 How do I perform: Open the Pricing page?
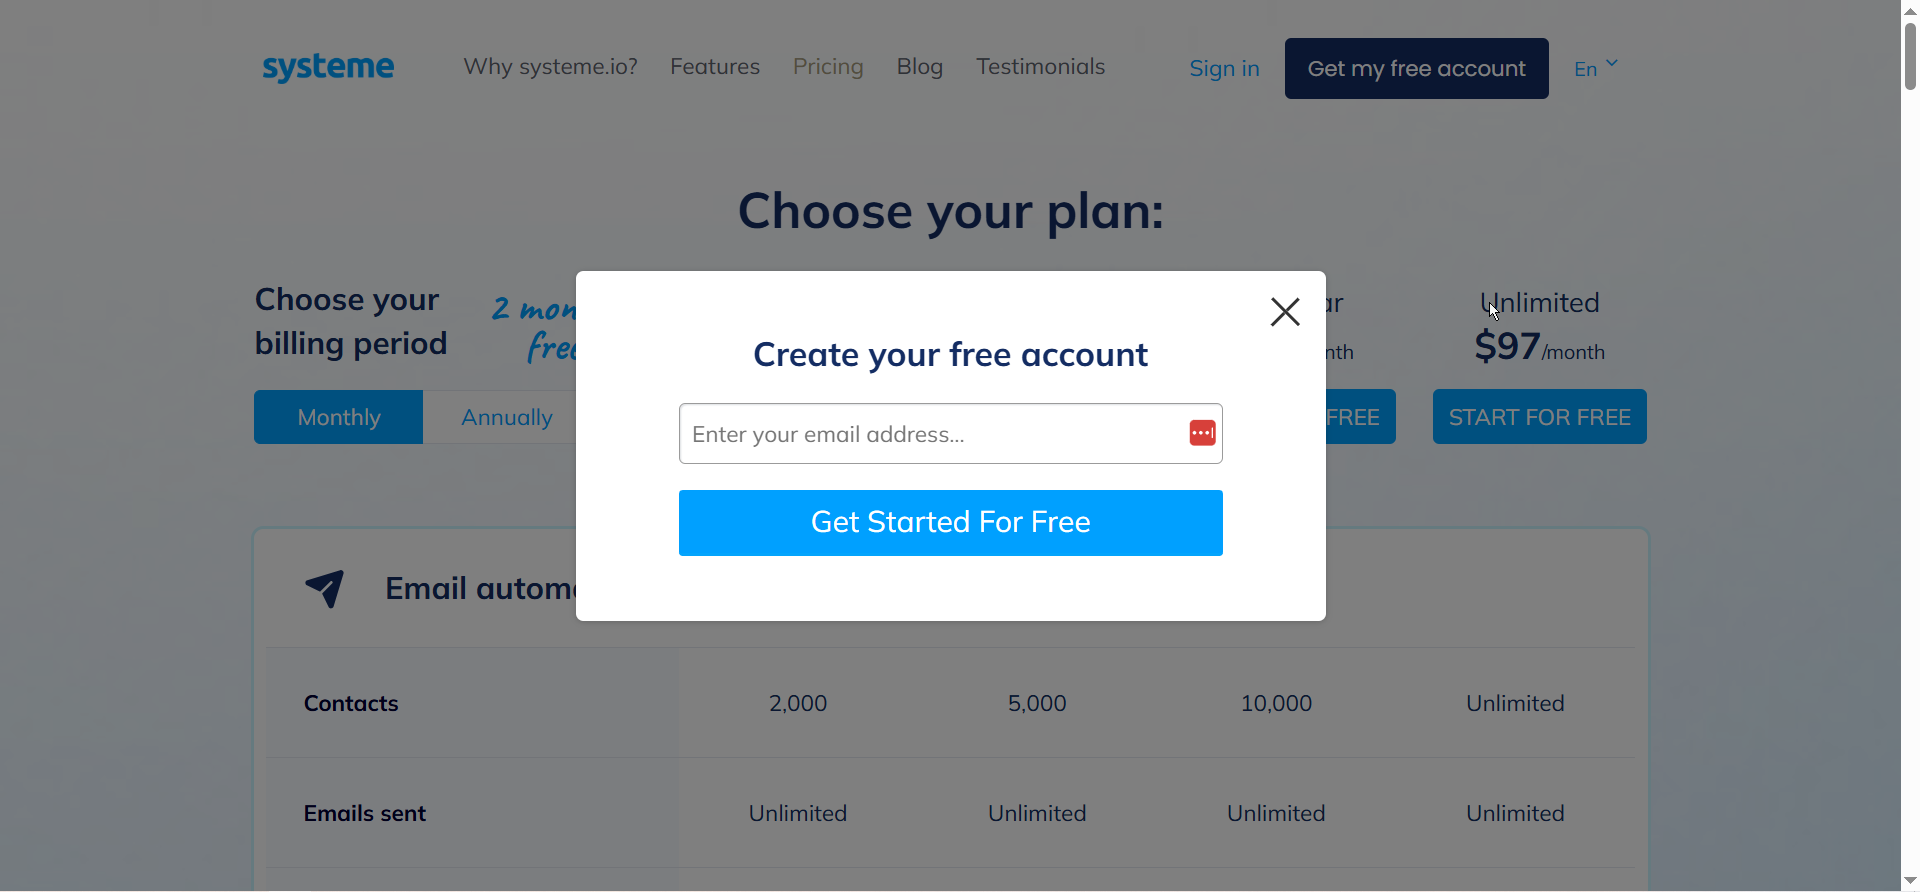point(828,66)
